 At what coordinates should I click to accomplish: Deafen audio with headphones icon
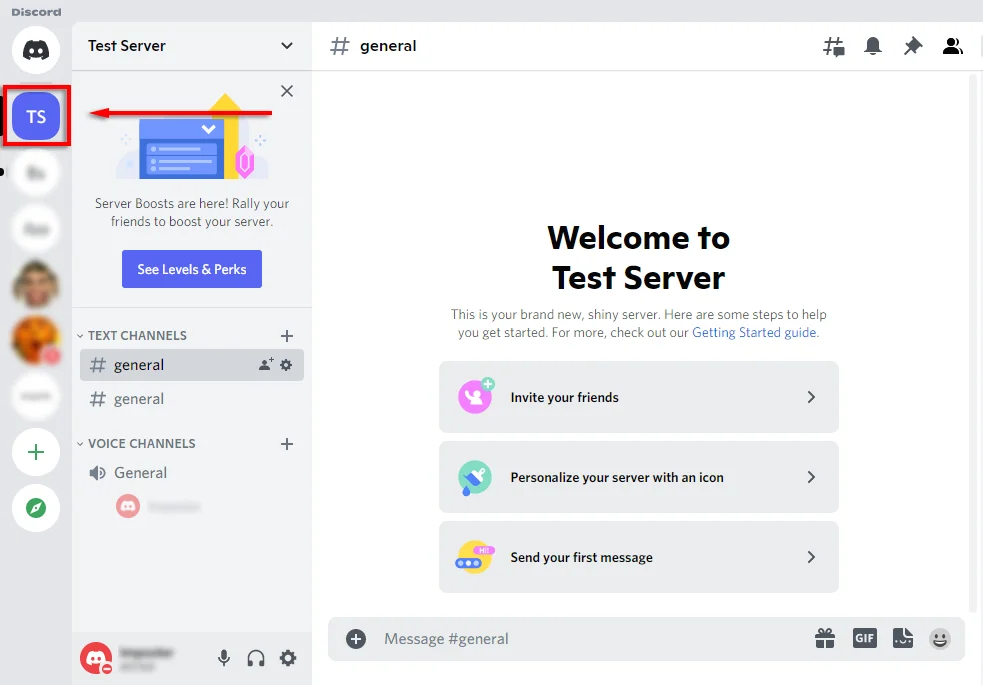coord(256,658)
